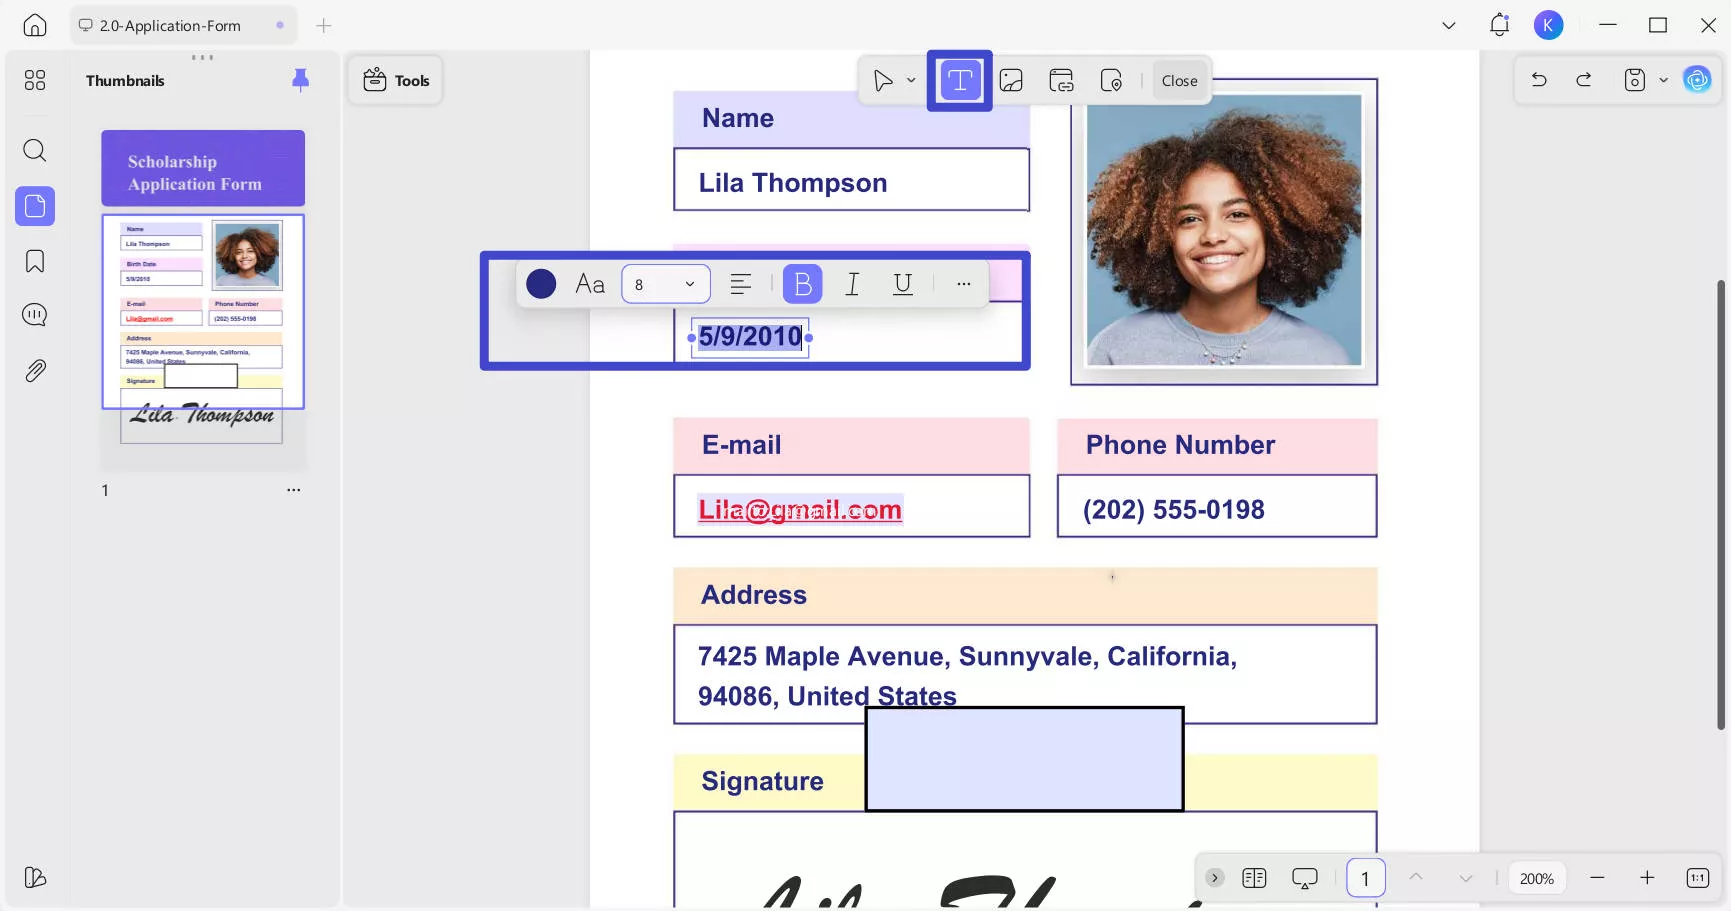Expand the selection tool dropdown arrow
The height and width of the screenshot is (911, 1731).
(910, 80)
